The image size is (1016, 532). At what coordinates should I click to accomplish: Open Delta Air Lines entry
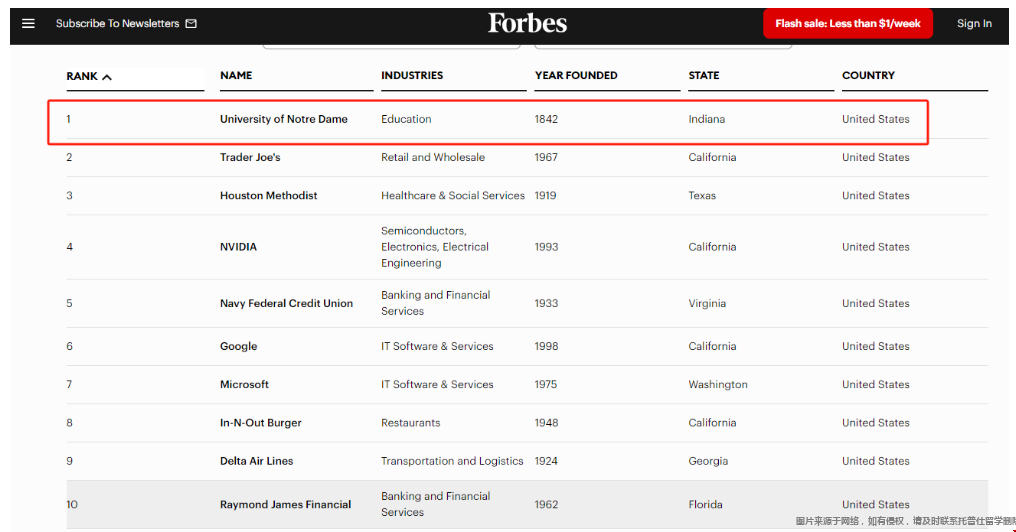257,461
